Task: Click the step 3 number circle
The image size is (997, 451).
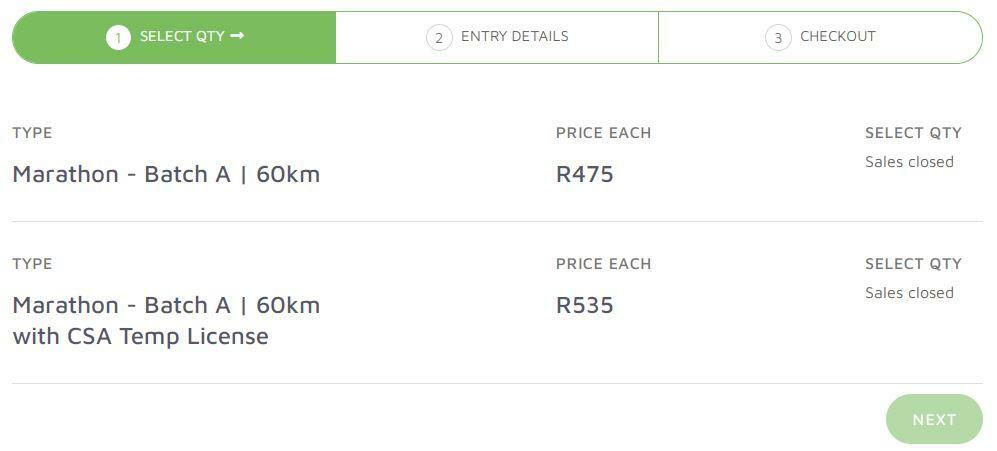Action: click(x=778, y=38)
